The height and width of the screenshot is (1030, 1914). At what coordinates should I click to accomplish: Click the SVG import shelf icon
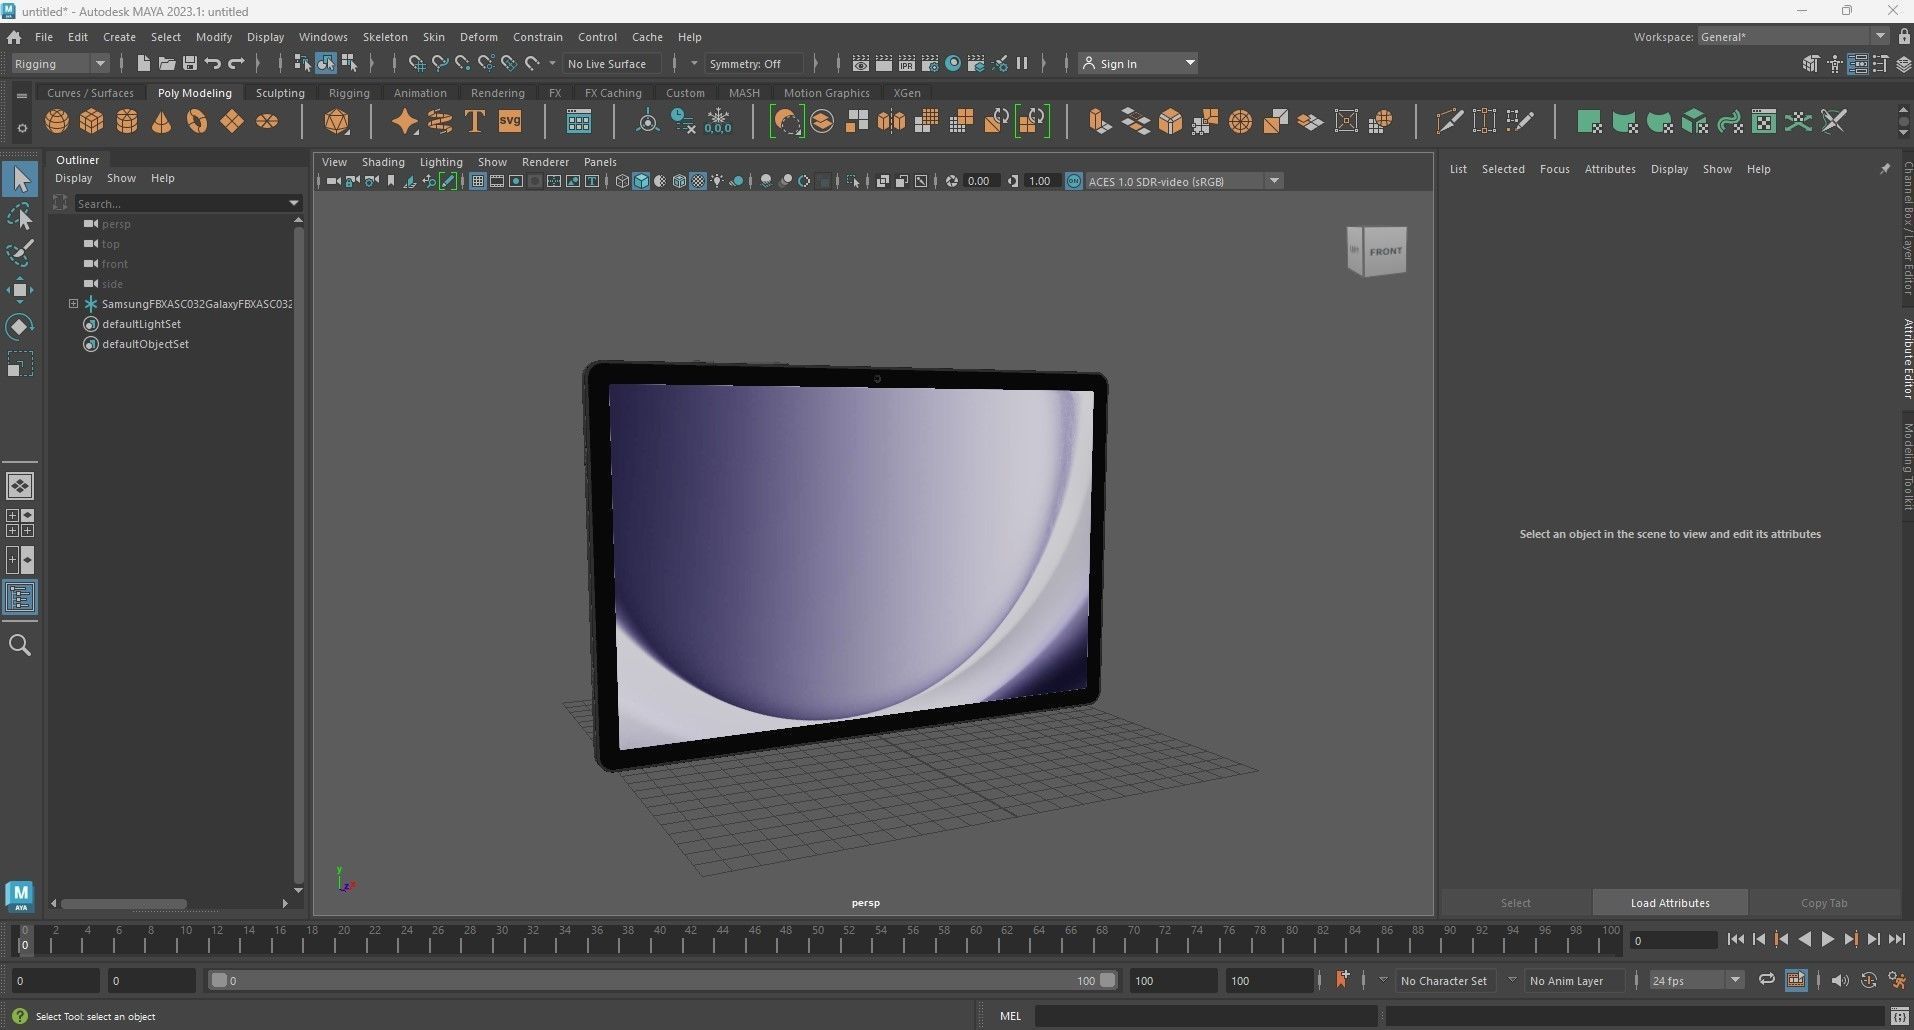[x=510, y=122]
